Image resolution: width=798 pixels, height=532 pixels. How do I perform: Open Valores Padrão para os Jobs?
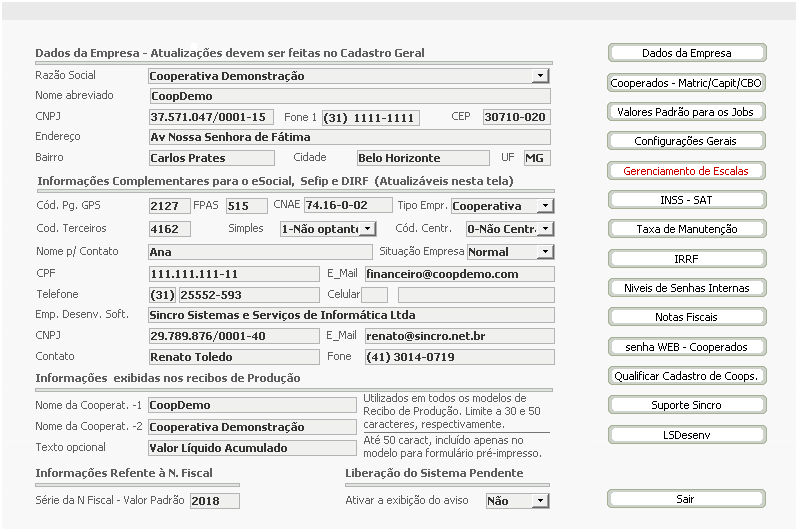(687, 112)
